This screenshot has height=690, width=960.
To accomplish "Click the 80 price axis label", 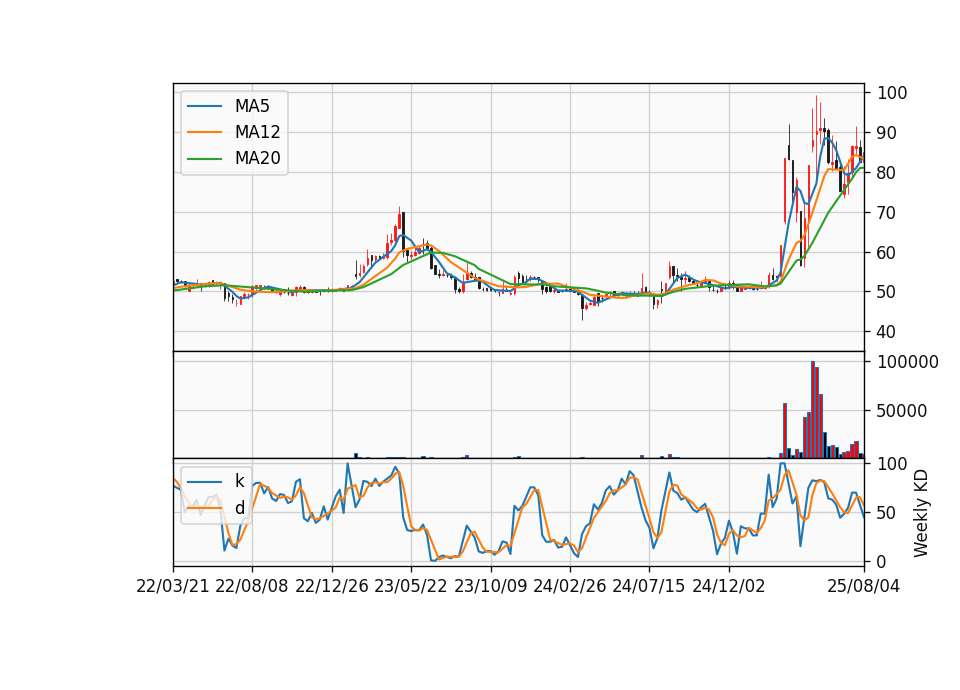I will pos(887,173).
